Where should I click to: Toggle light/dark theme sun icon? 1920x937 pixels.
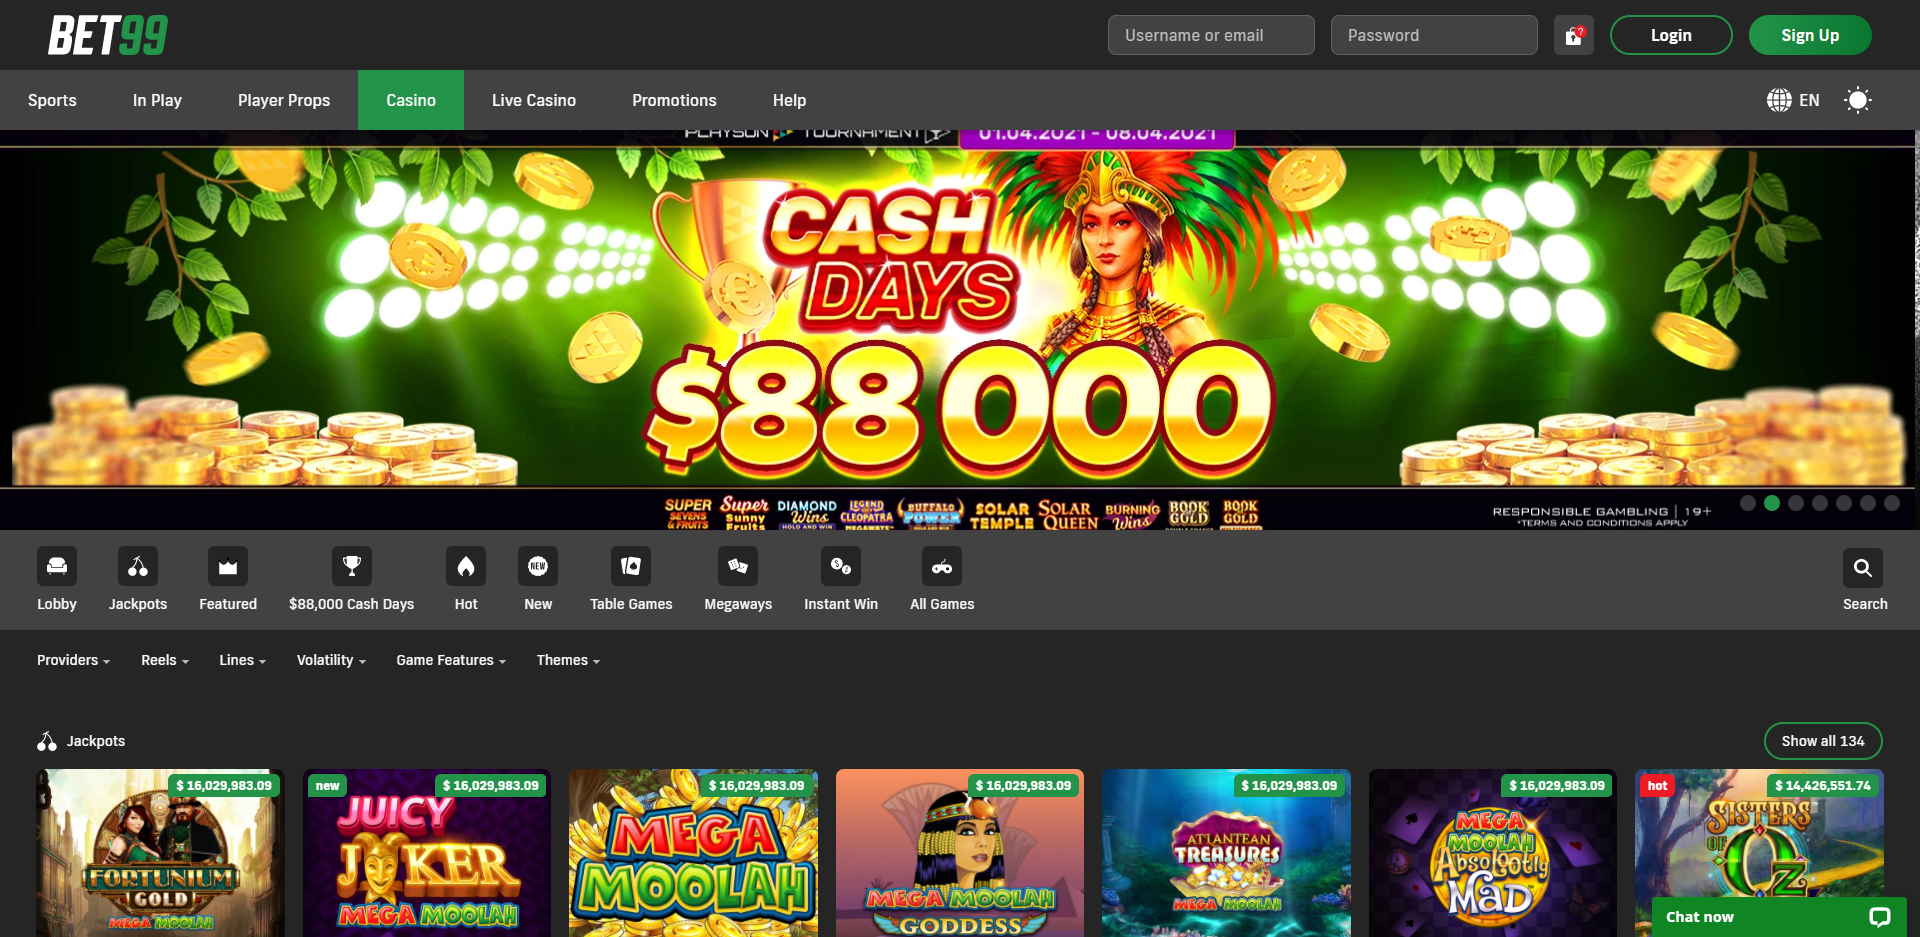coord(1858,100)
